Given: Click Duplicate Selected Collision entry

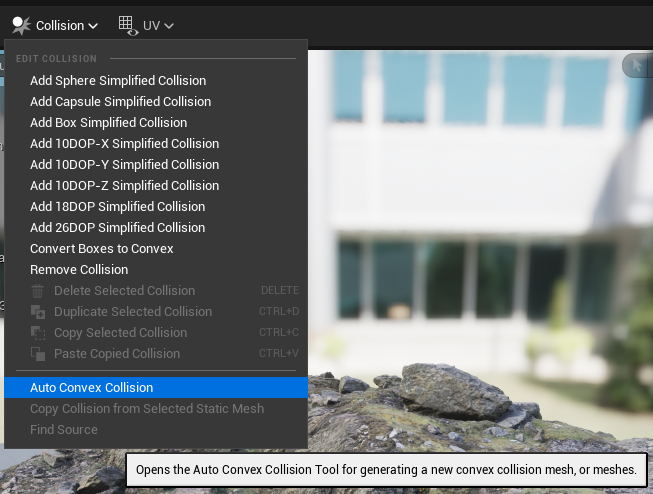Looking at the screenshot, I should click(156, 312).
